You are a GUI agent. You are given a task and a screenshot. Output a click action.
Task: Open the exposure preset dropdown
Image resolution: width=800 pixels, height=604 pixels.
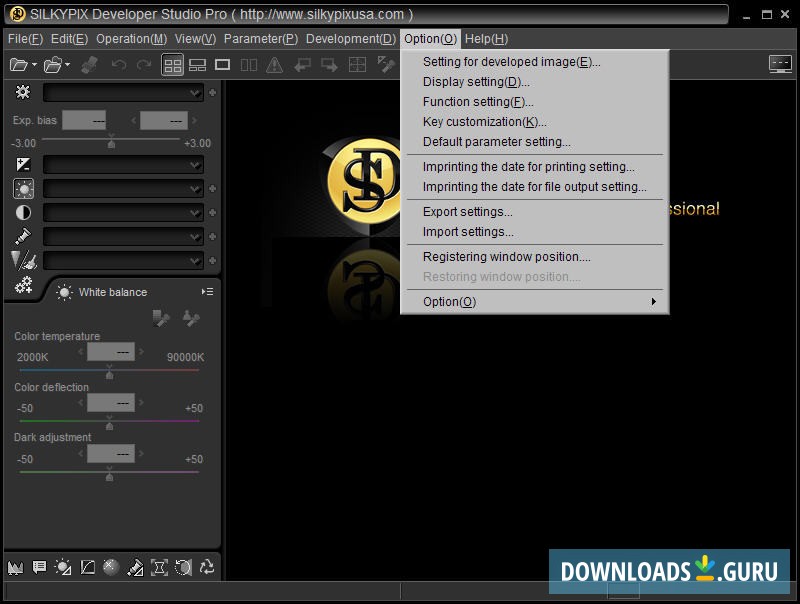click(123, 165)
